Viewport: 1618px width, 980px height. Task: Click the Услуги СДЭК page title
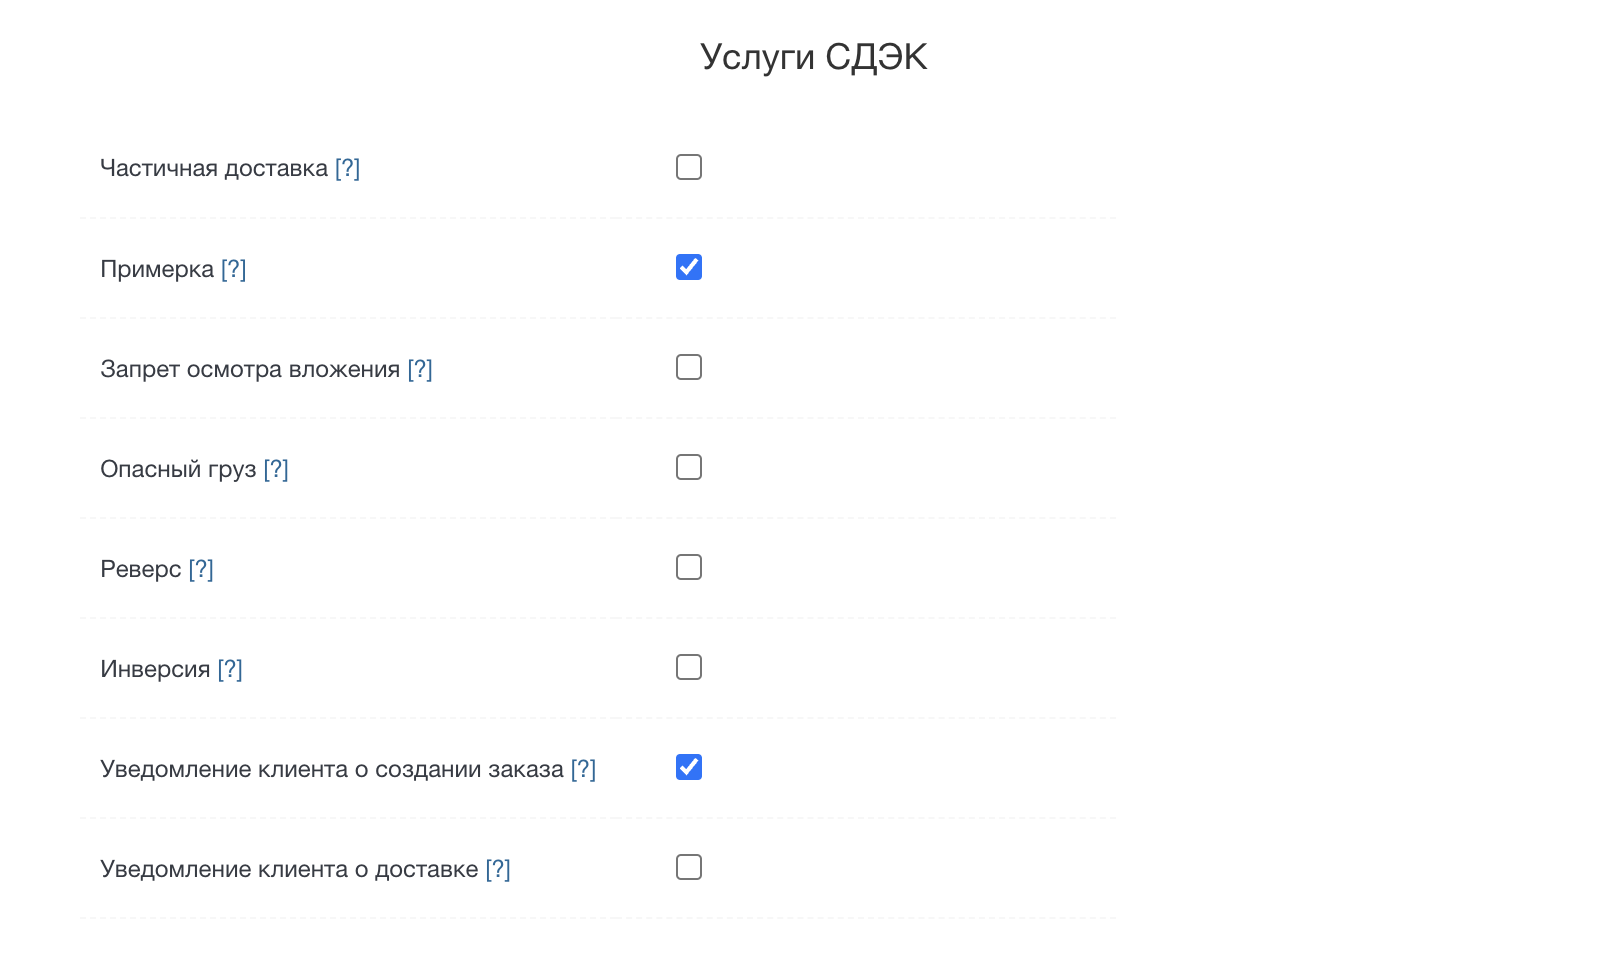[x=813, y=56]
